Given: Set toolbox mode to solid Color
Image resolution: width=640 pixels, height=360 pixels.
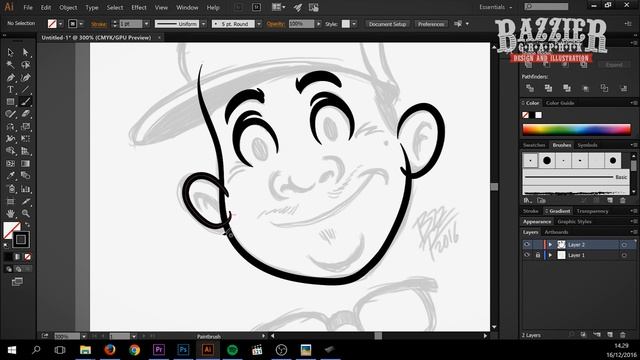Looking at the screenshot, I should pyautogui.click(x=8, y=257).
